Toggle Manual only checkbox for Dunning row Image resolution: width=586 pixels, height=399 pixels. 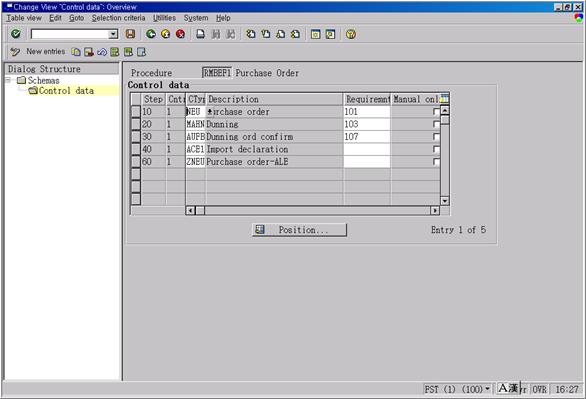click(436, 124)
